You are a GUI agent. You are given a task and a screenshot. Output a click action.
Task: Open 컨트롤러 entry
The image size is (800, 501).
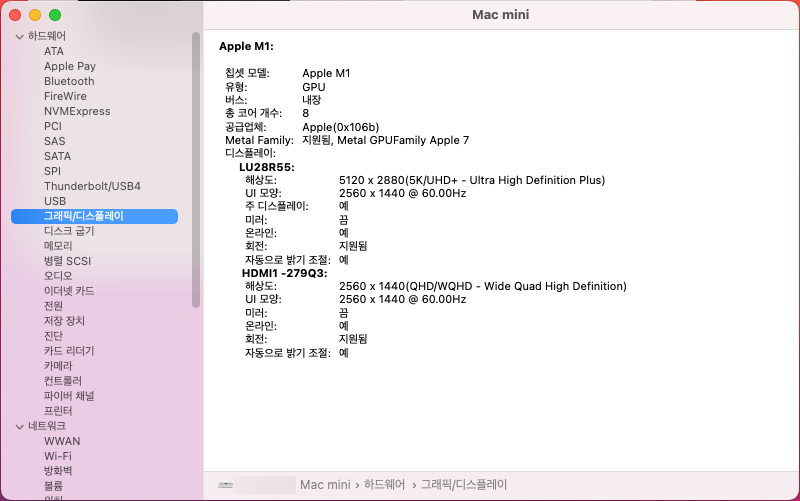click(63, 381)
